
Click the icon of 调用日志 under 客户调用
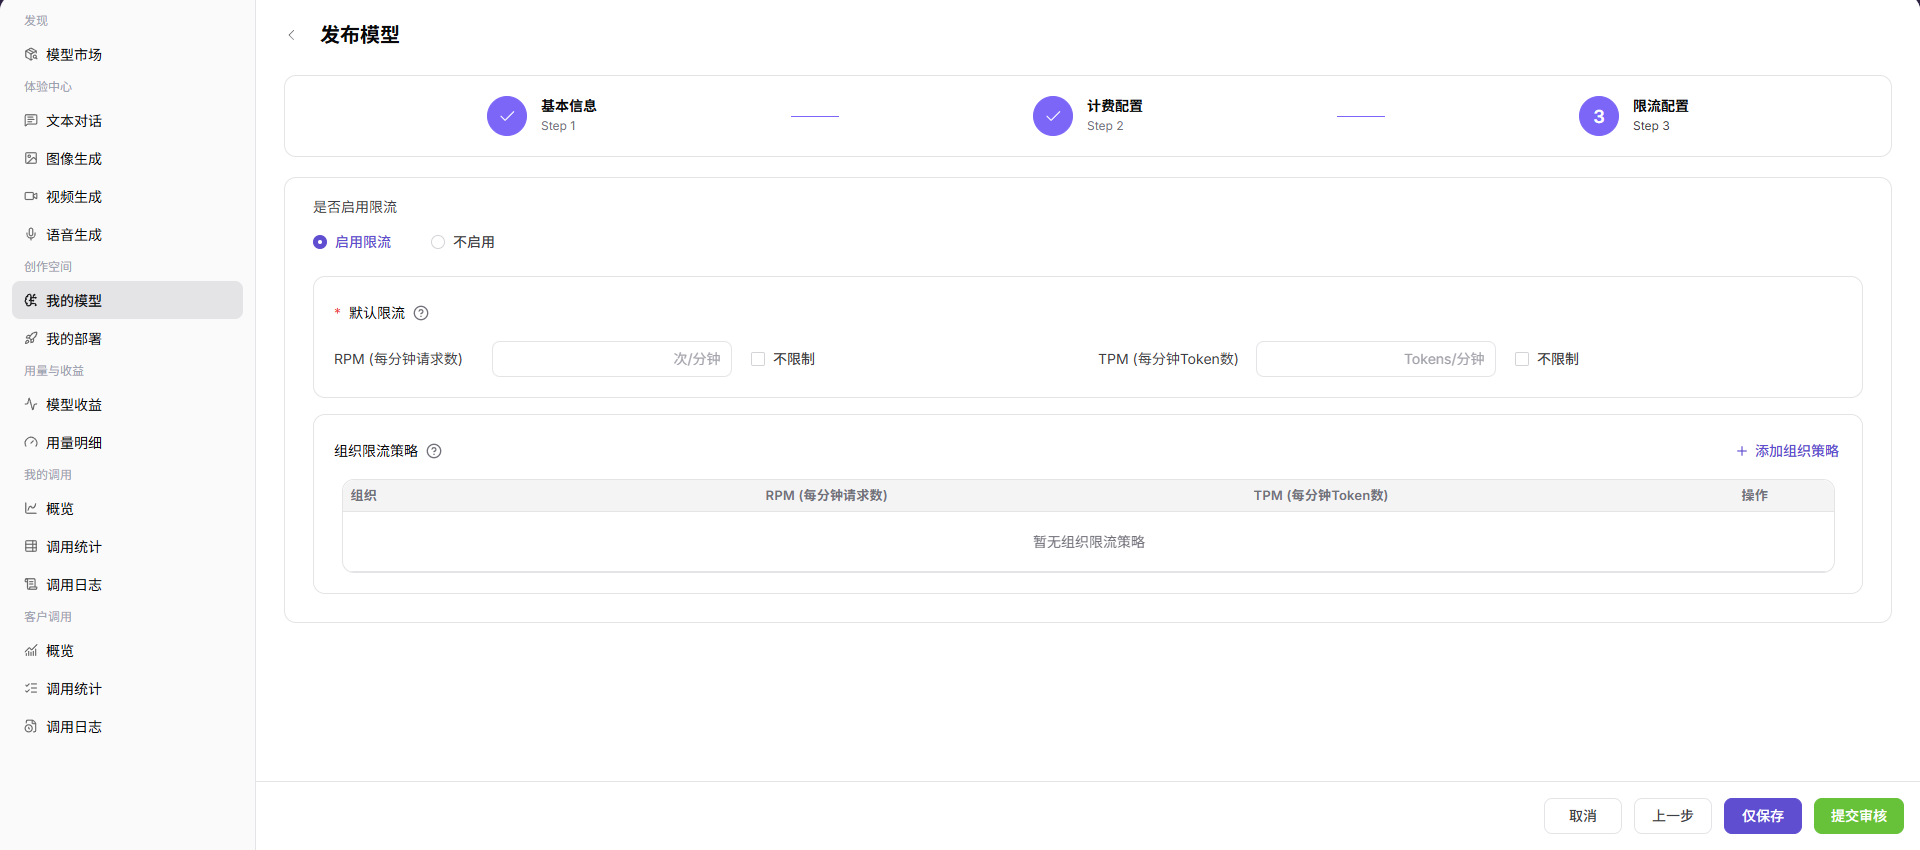pos(31,726)
